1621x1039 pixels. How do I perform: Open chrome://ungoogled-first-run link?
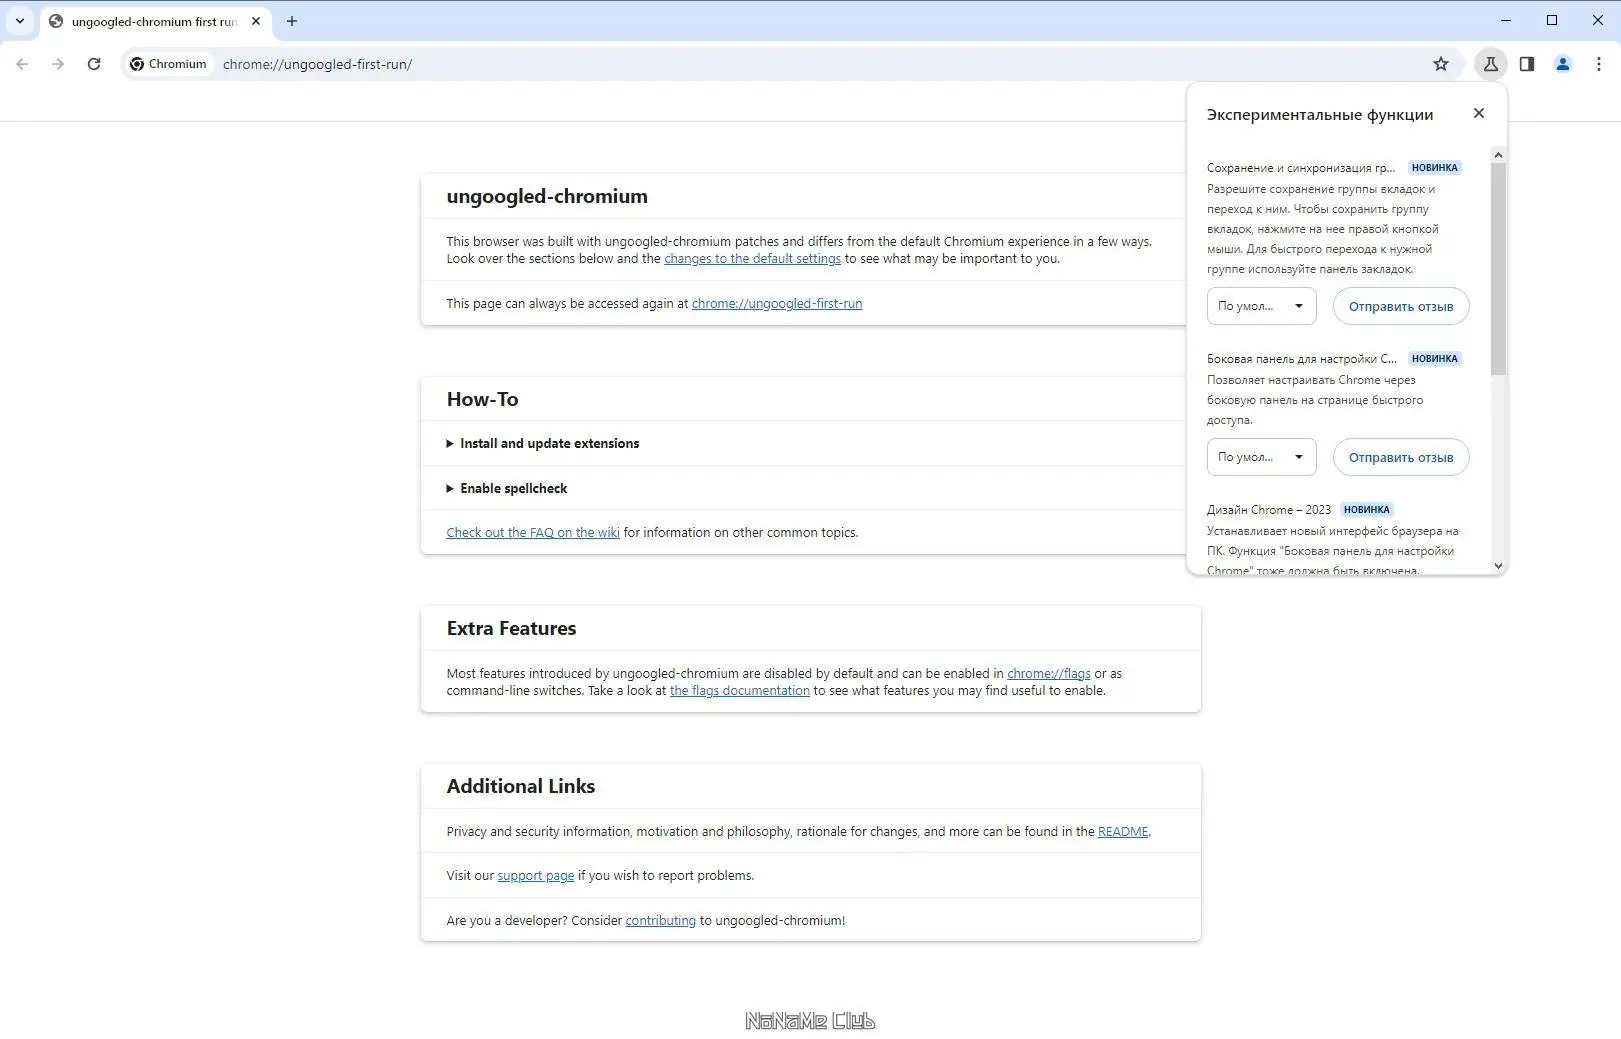pyautogui.click(x=777, y=303)
